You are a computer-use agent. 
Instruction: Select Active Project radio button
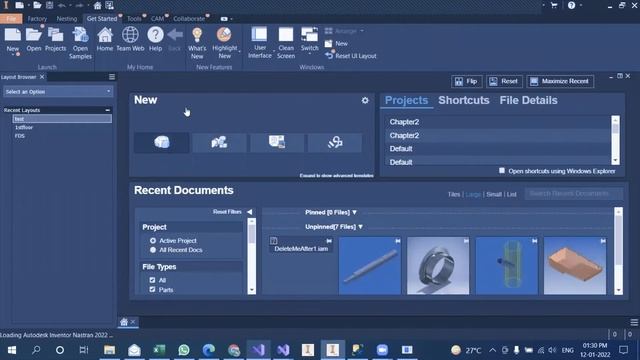coord(153,241)
